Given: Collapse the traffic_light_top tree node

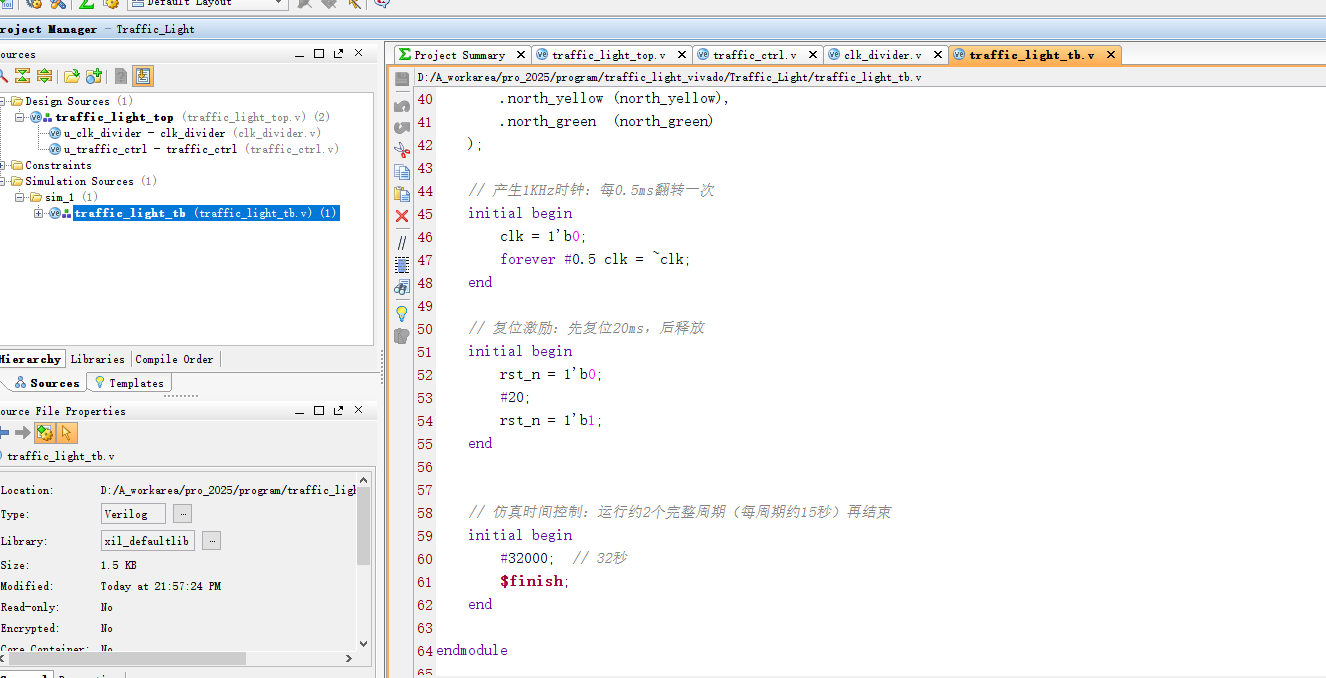Looking at the screenshot, I should (x=19, y=117).
